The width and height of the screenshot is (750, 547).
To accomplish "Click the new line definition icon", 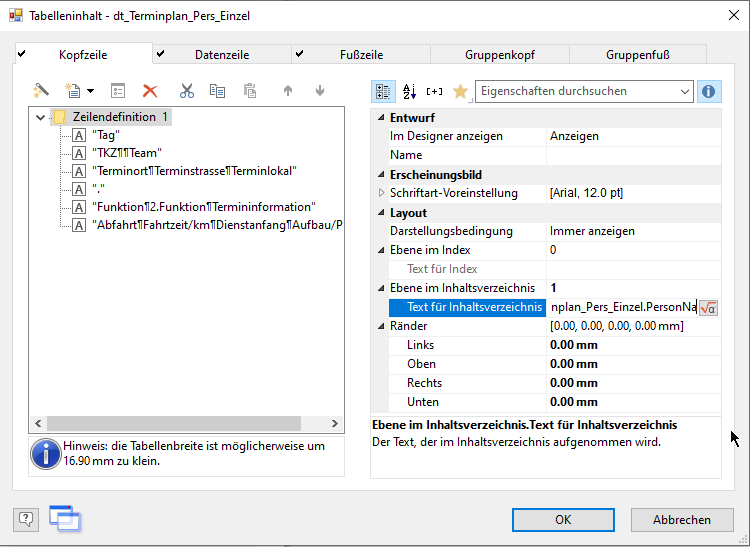I will point(73,90).
